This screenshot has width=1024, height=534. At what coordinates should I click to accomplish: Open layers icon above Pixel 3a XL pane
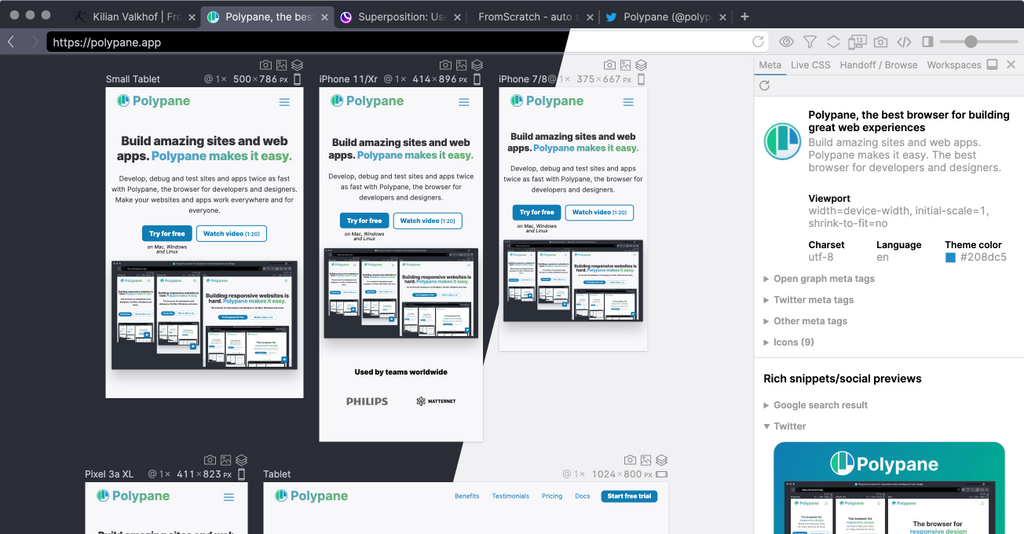click(x=242, y=460)
